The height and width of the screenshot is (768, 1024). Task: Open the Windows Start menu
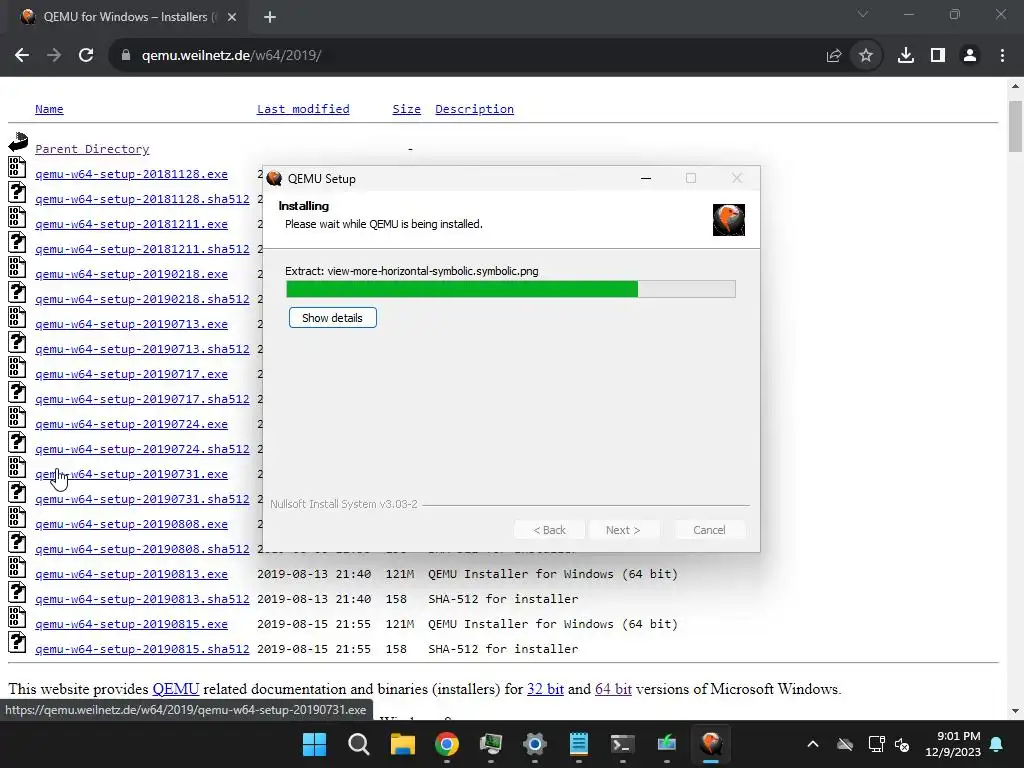point(314,744)
